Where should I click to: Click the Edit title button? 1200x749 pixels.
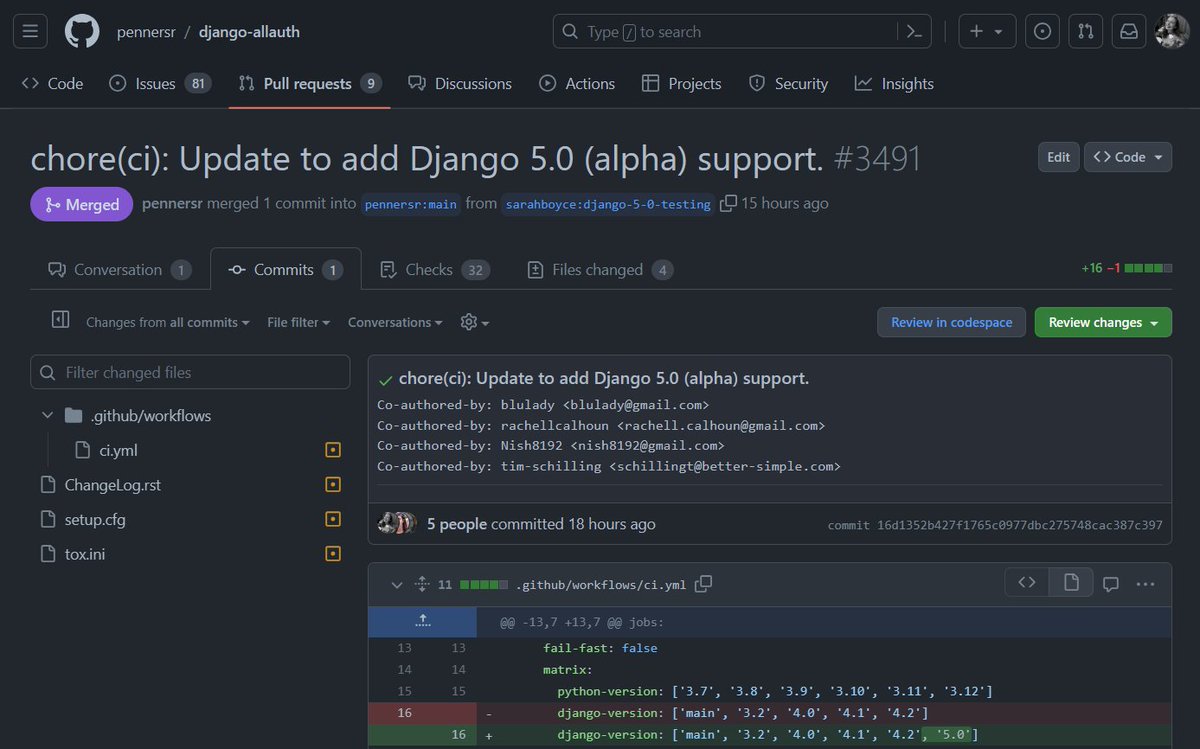1058,157
